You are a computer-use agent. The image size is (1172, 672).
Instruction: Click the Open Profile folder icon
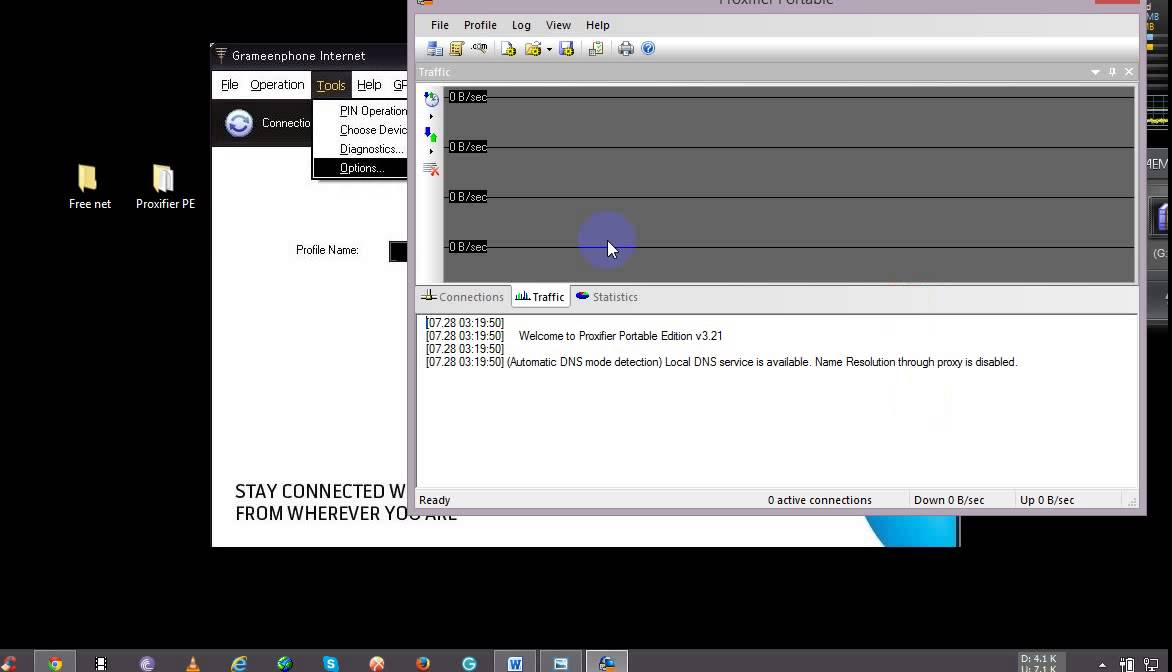pyautogui.click(x=533, y=49)
